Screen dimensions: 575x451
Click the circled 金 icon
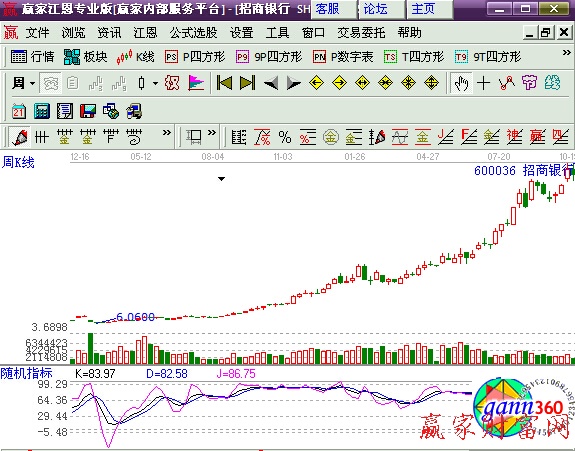pyautogui.click(x=330, y=138)
